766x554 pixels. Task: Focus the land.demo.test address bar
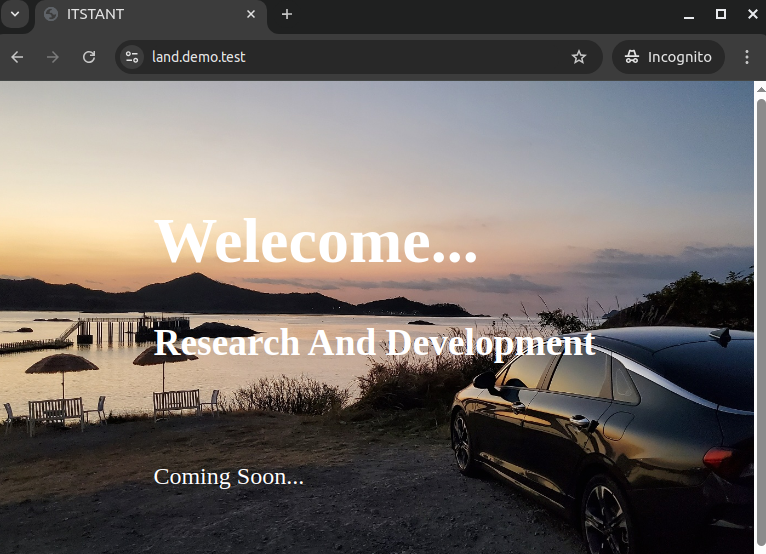[350, 57]
